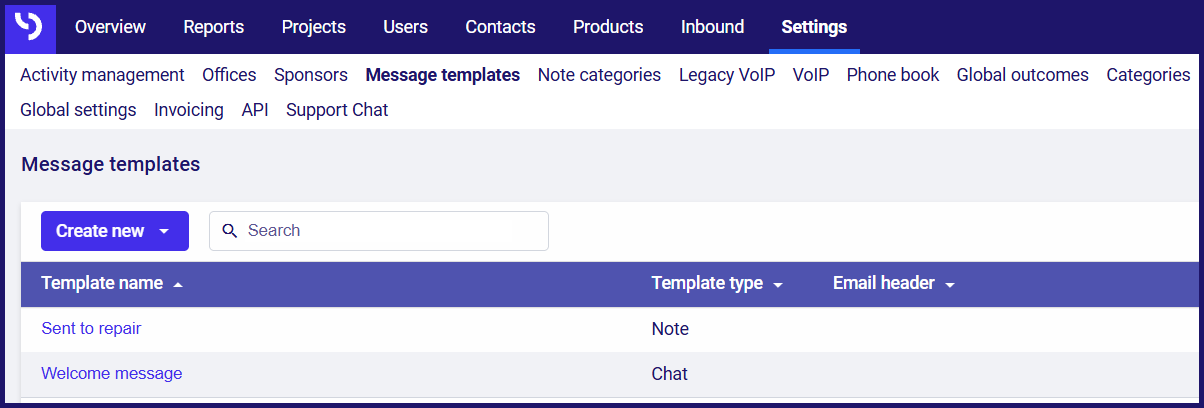This screenshot has width=1204, height=408.
Task: Expand the Template type column filter
Action: pos(778,285)
